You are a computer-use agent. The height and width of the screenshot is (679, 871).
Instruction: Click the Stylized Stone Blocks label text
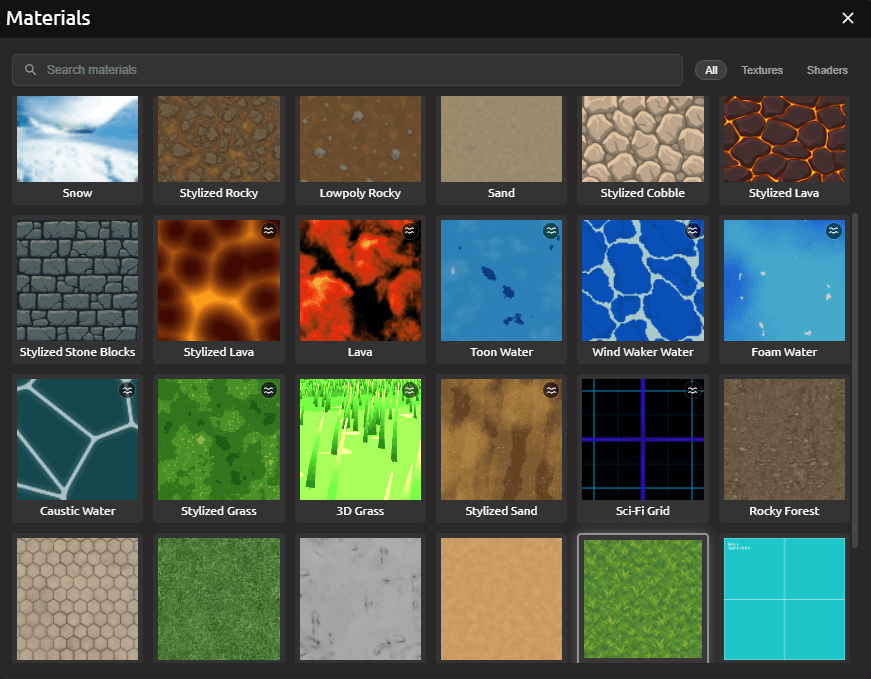point(77,352)
